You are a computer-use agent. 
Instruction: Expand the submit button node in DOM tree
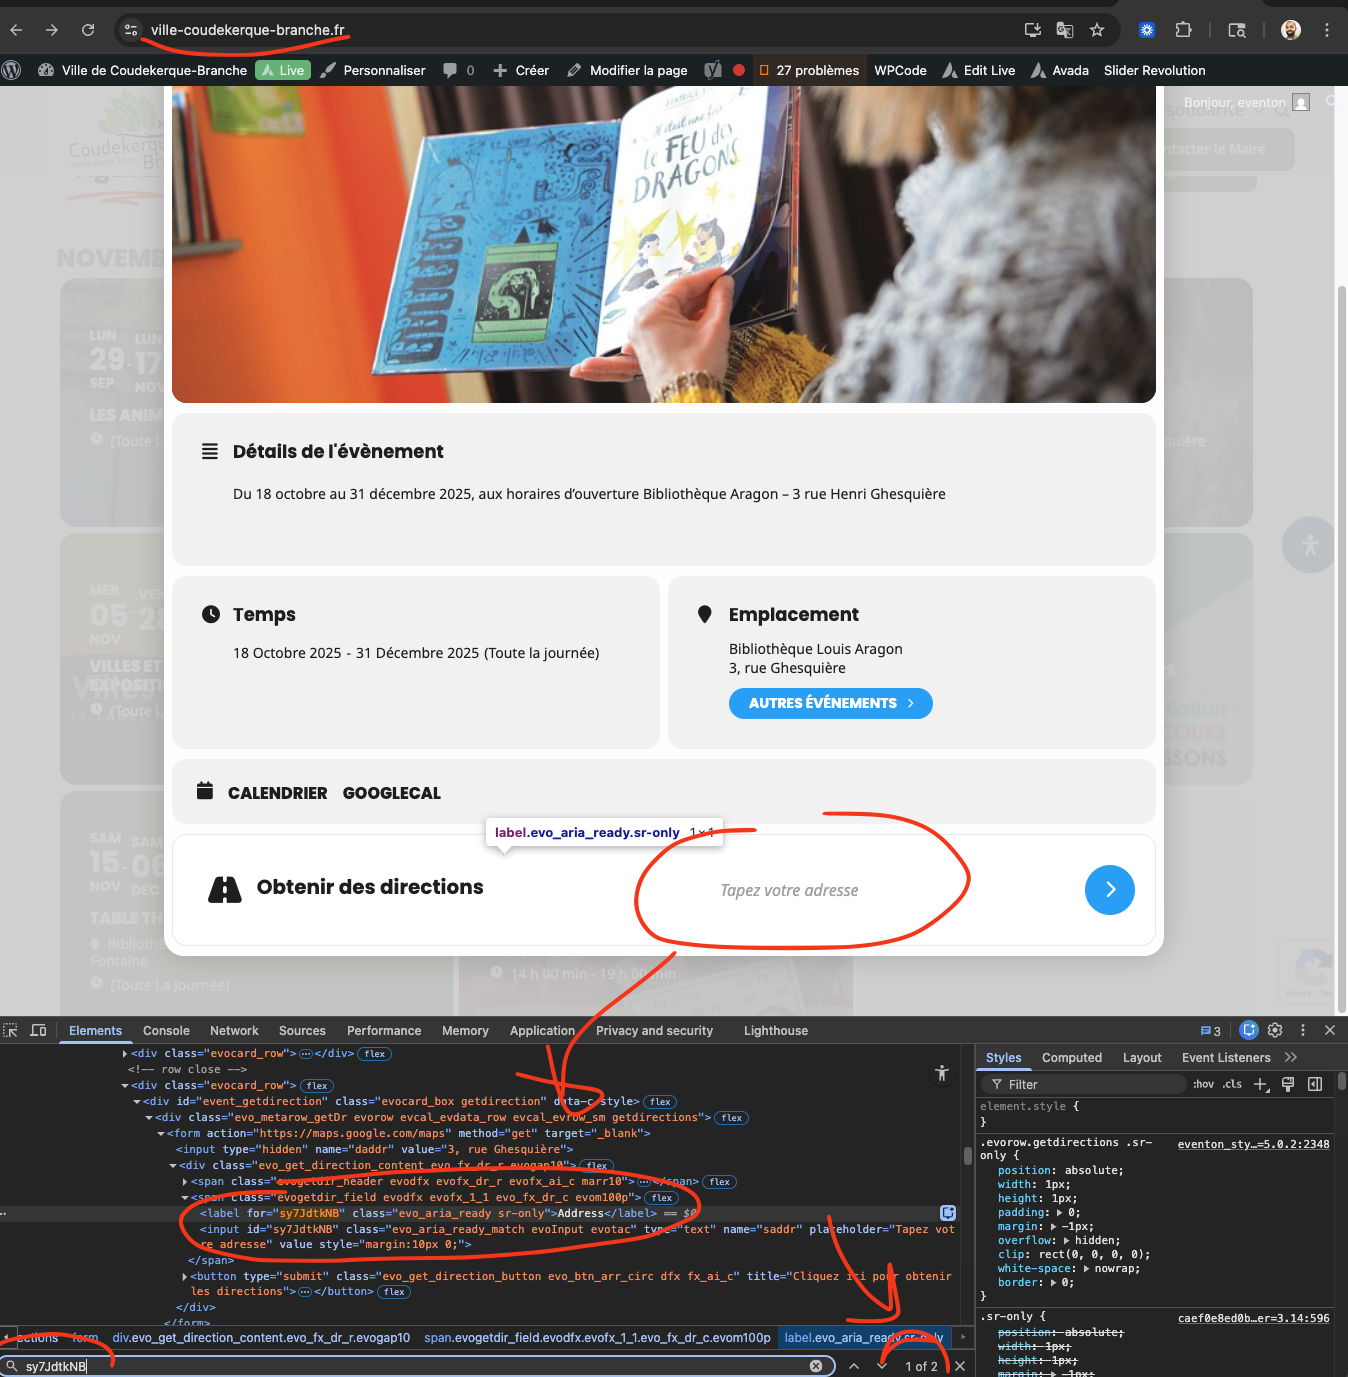pyautogui.click(x=185, y=1276)
